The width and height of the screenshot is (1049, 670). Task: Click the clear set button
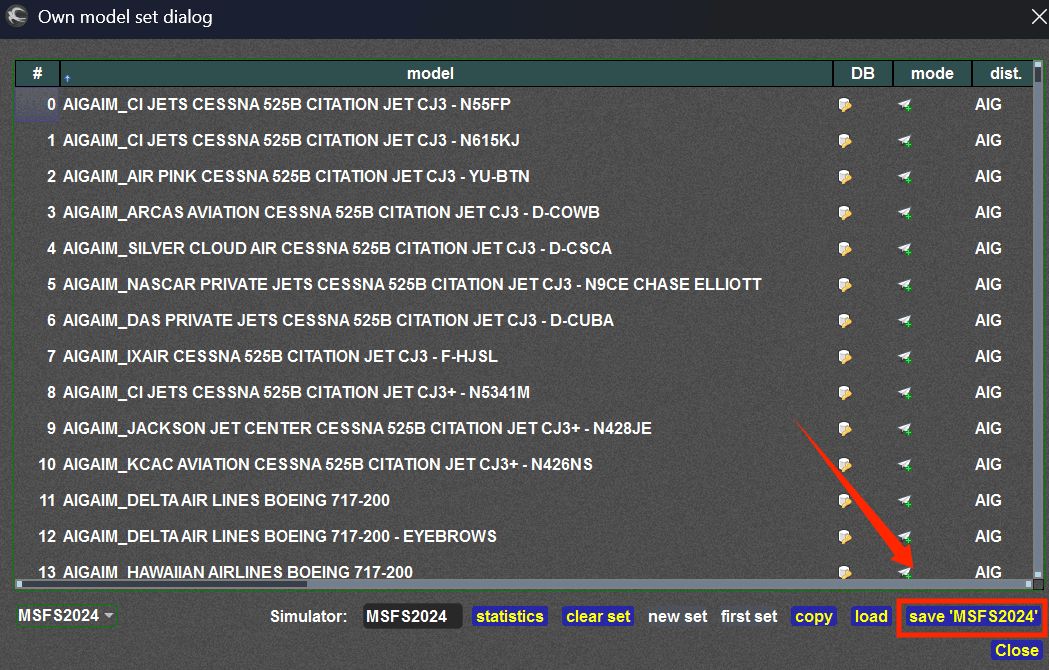pyautogui.click(x=598, y=616)
